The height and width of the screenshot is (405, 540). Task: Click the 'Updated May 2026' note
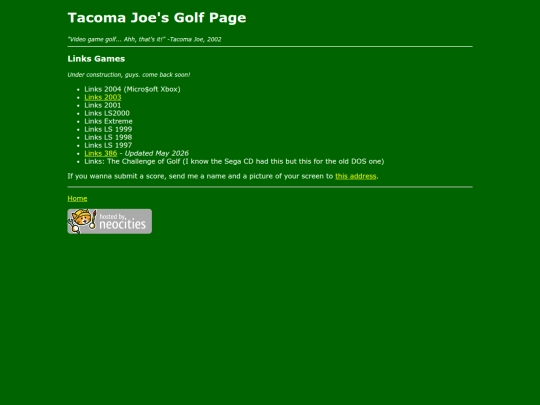(x=157, y=153)
